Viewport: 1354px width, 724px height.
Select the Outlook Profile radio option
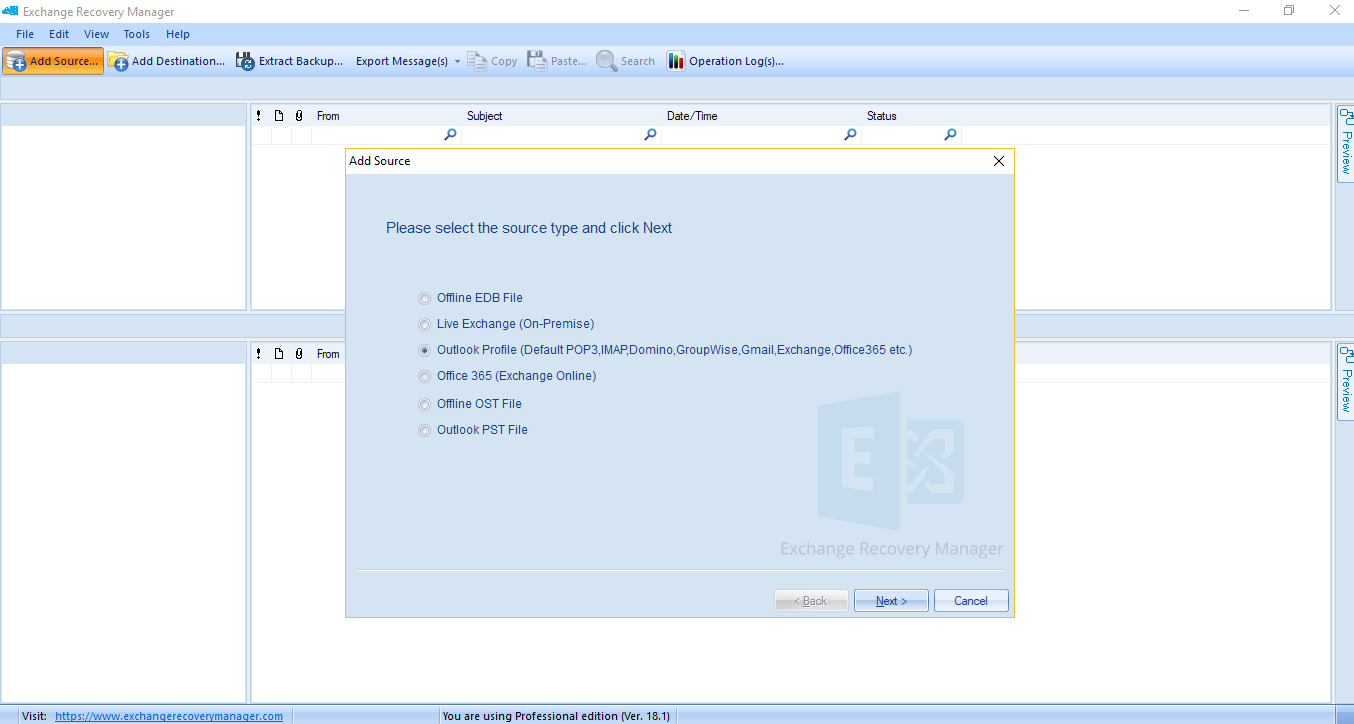click(x=425, y=350)
